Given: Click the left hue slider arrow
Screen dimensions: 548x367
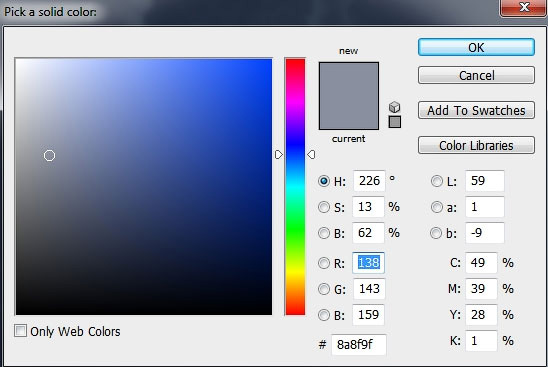Looking at the screenshot, I should point(279,154).
